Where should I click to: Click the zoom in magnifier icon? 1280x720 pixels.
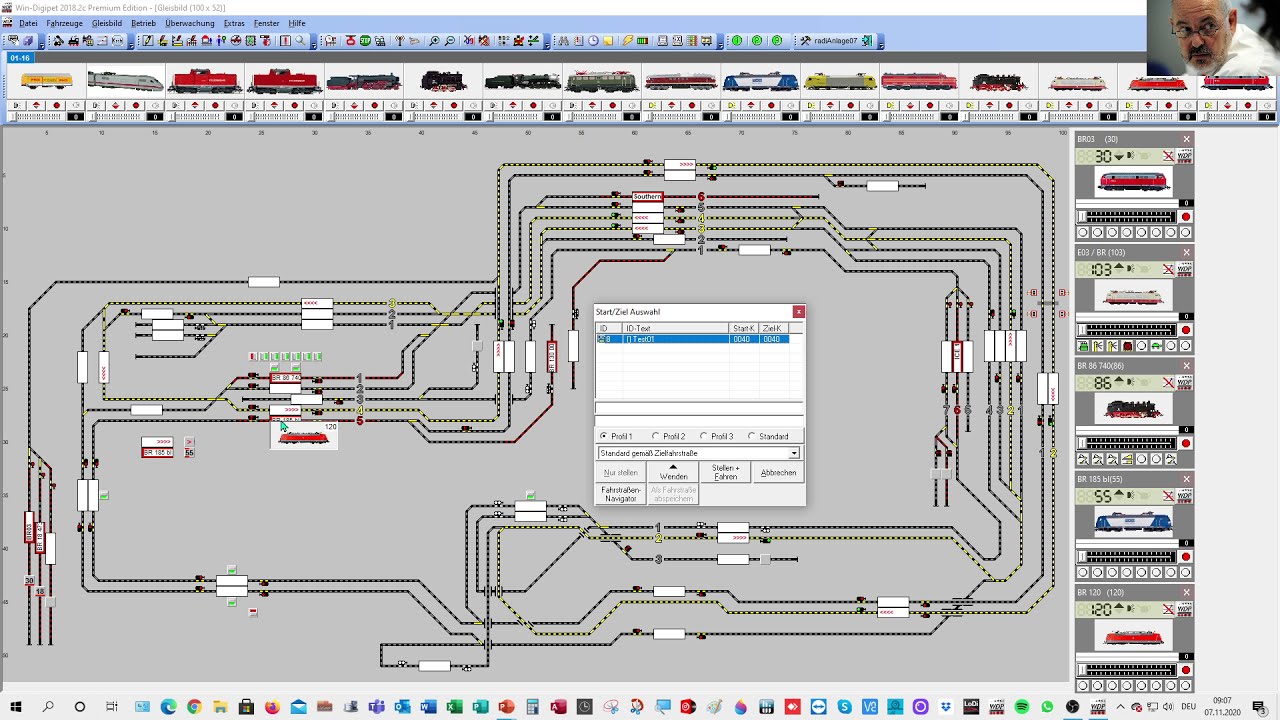[x=434, y=41]
